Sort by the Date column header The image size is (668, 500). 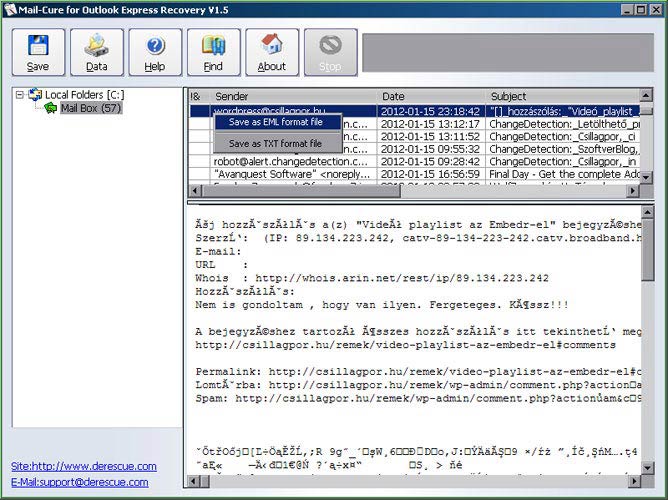[432, 96]
